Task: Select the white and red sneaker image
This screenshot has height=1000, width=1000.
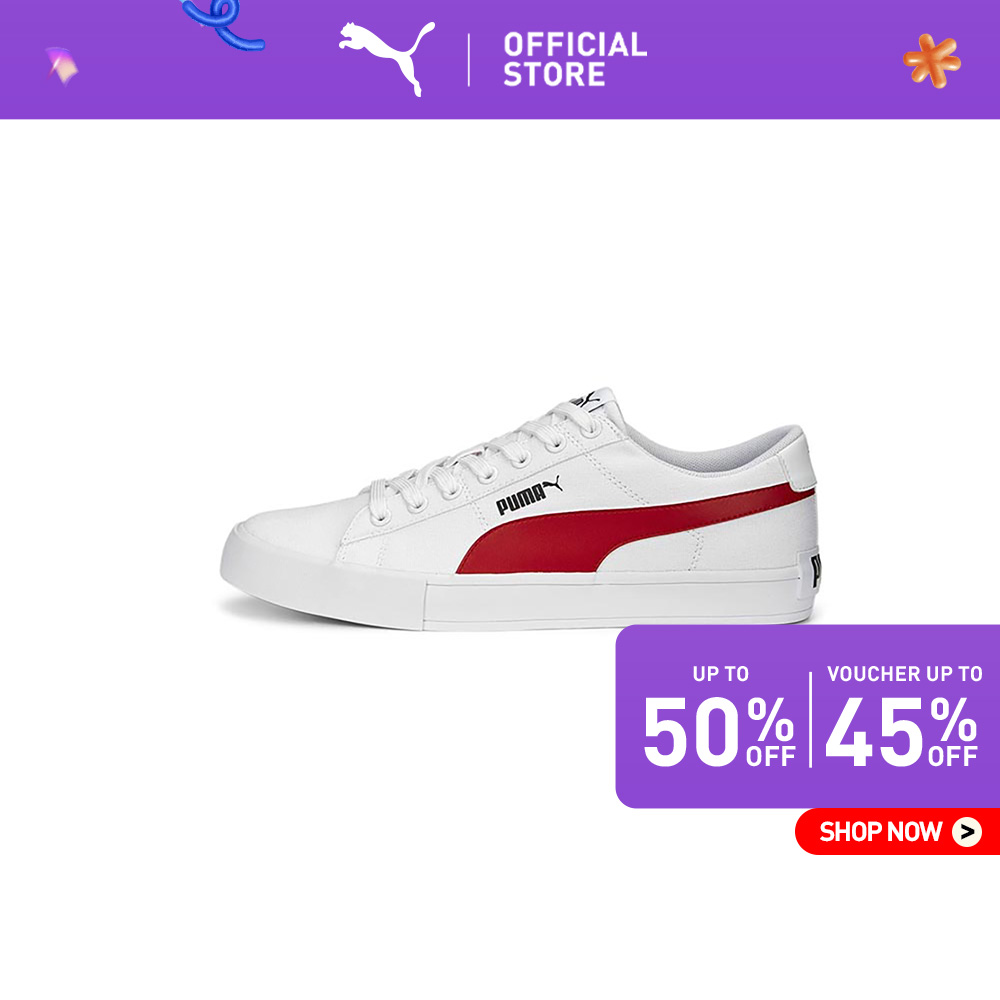Action: (520, 510)
